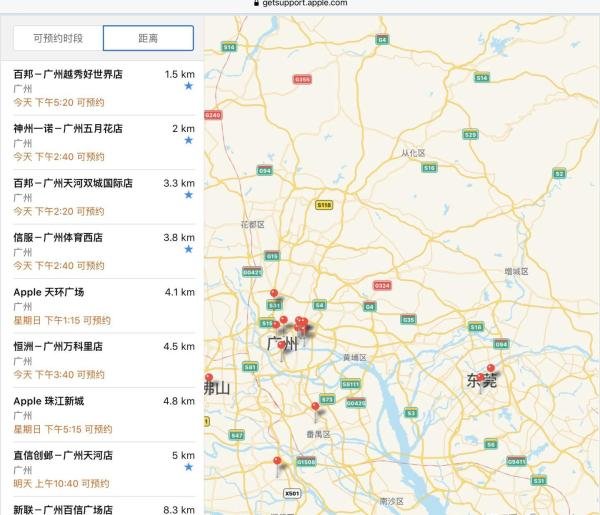Click the 番禺区 map label
This screenshot has height=515, width=600.
(x=318, y=434)
